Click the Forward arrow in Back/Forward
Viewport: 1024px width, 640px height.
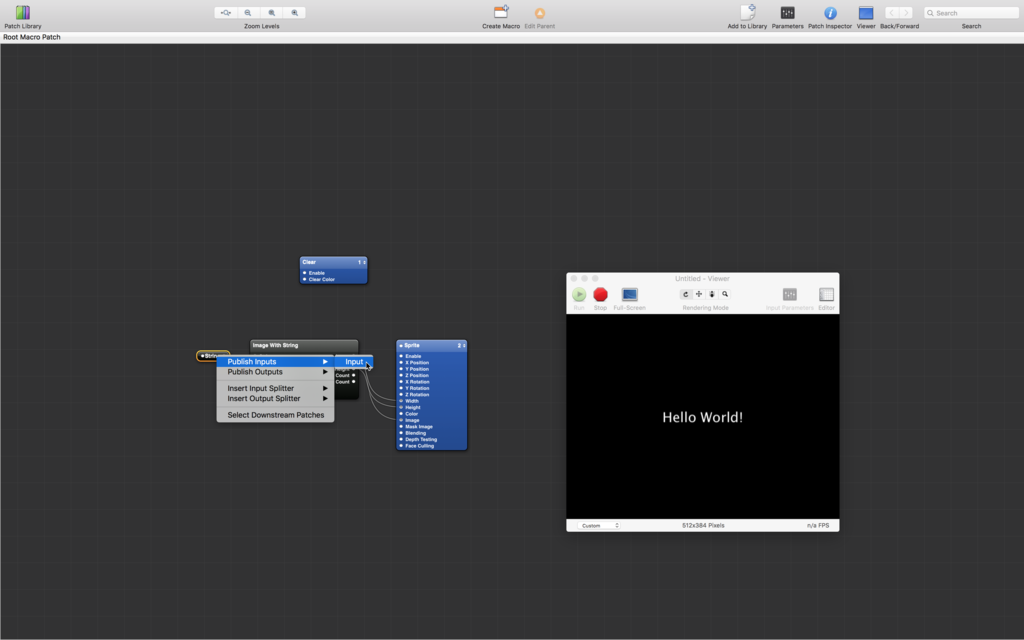click(906, 12)
